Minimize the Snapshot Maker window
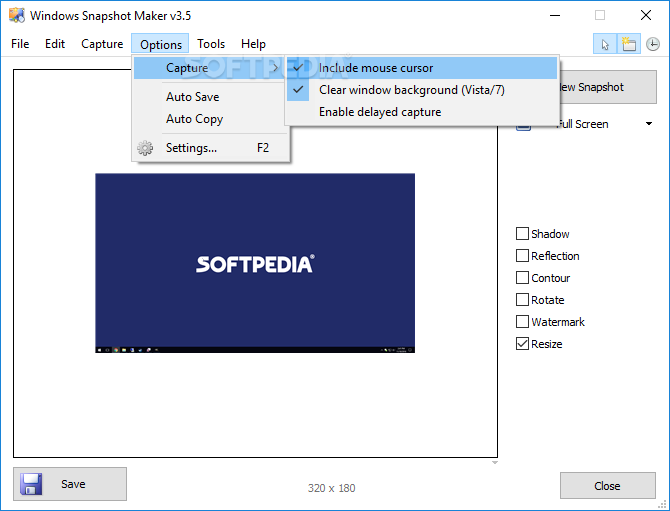This screenshot has height=511, width=670. click(x=555, y=16)
